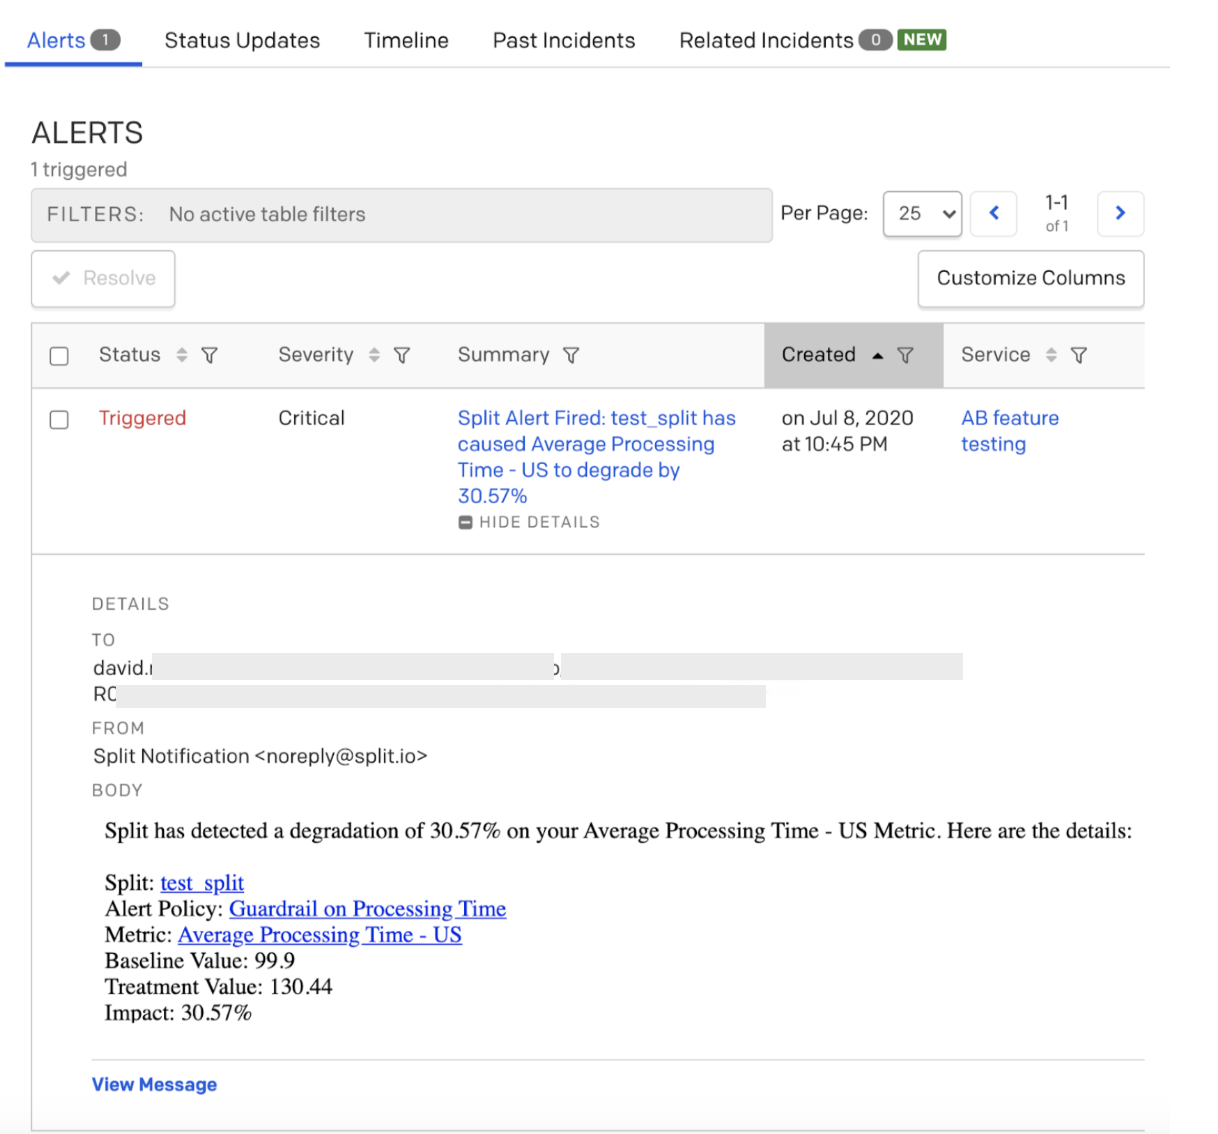Click the AB feature testing service link

click(1009, 431)
